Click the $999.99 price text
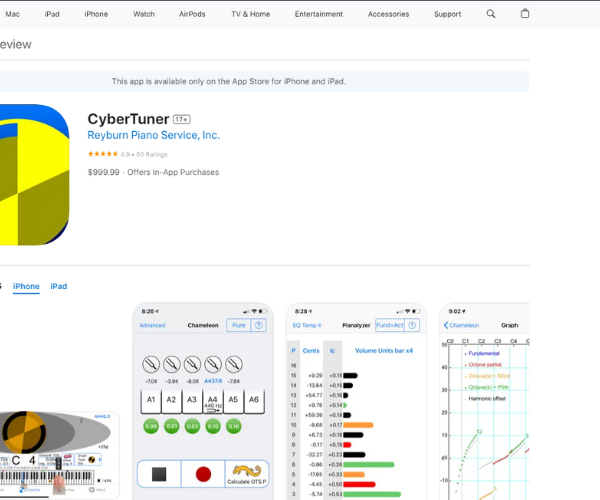 coord(103,172)
